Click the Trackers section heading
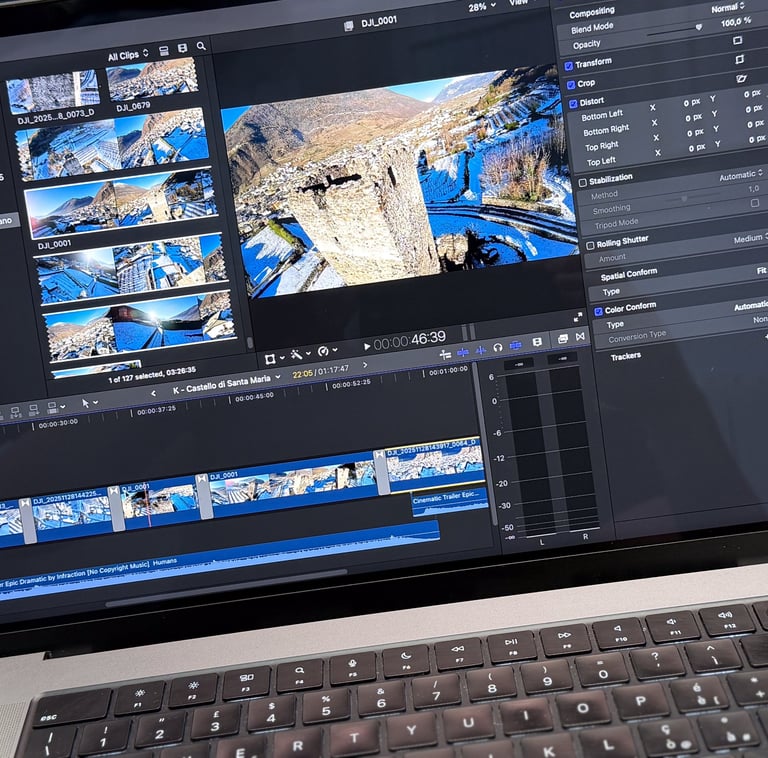This screenshot has height=758, width=768. [x=625, y=356]
